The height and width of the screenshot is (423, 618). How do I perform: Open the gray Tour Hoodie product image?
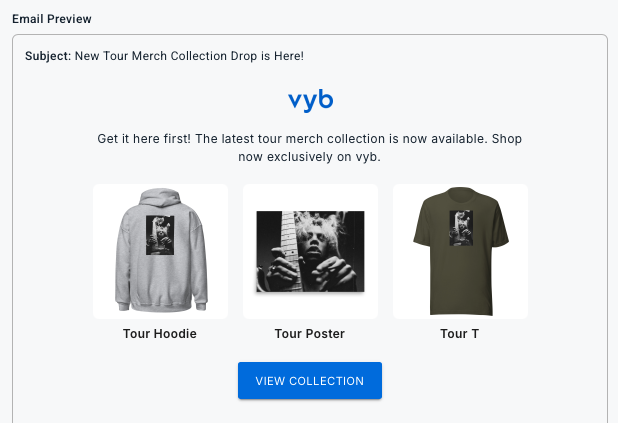tap(160, 251)
